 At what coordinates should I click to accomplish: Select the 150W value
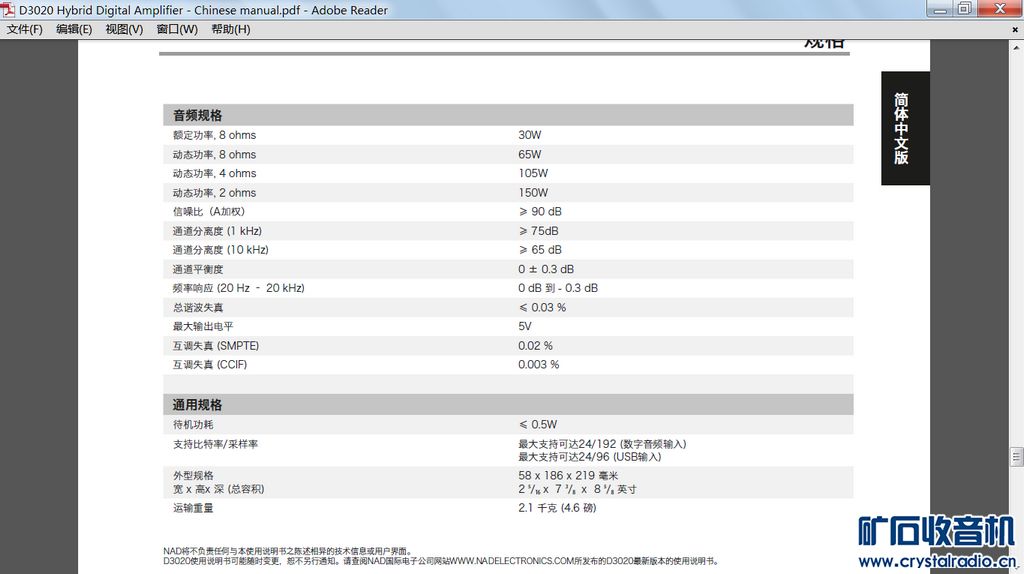click(533, 193)
